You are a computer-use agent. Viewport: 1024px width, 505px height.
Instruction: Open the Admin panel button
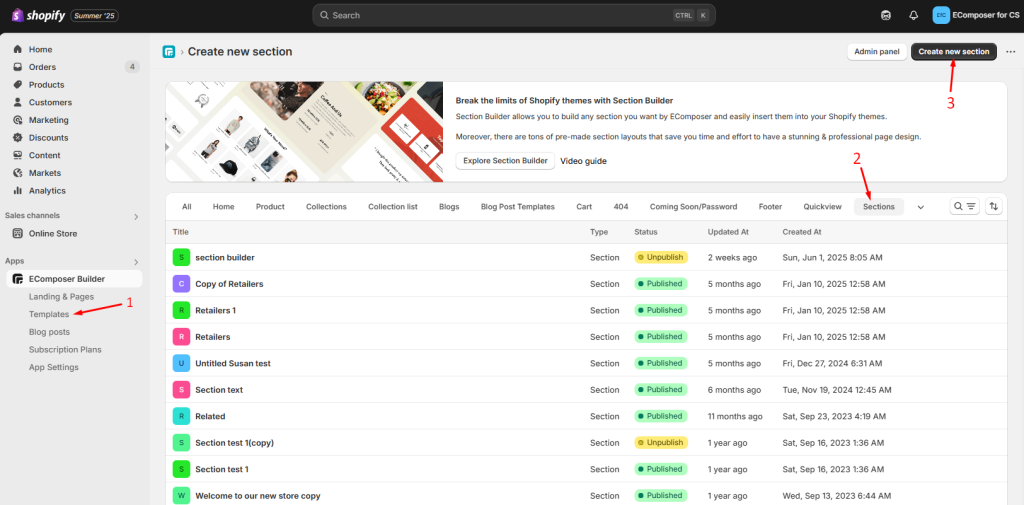coord(877,52)
